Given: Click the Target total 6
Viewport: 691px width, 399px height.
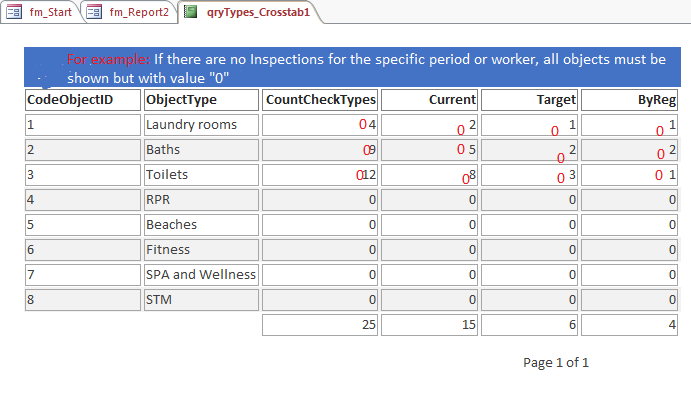Looking at the screenshot, I should pyautogui.click(x=529, y=325).
